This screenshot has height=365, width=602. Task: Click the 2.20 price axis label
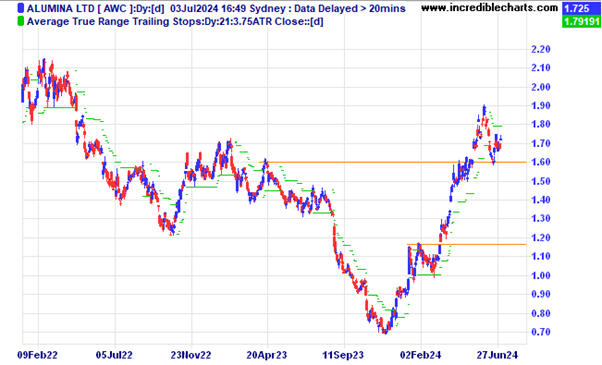[x=541, y=49]
